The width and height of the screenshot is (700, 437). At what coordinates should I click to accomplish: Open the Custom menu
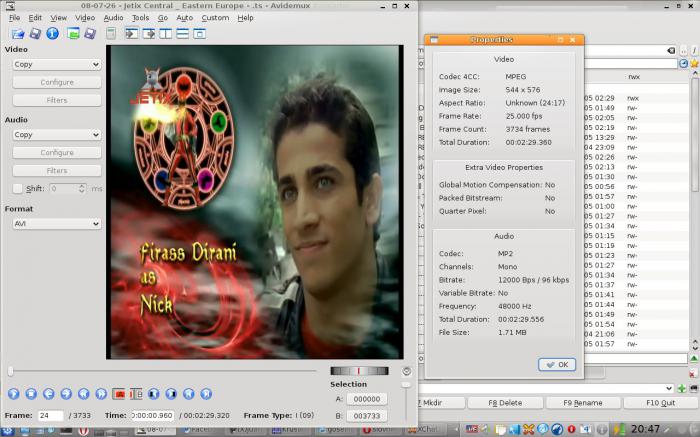tap(215, 17)
